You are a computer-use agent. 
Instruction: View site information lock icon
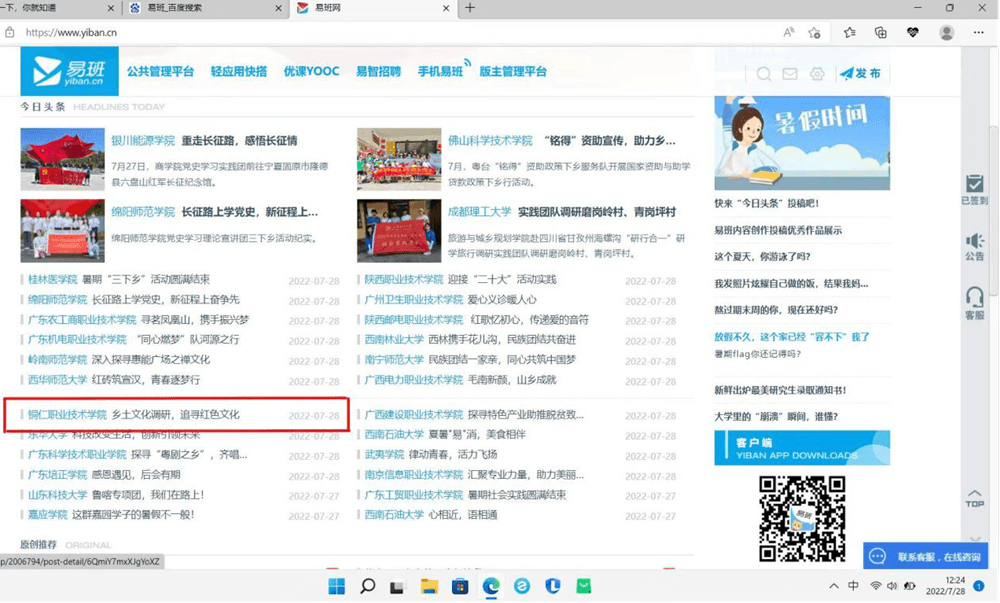[x=10, y=33]
